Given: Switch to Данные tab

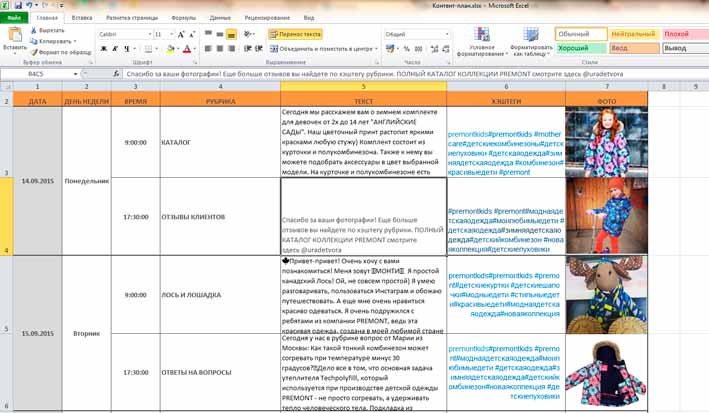Looking at the screenshot, I should [x=220, y=18].
